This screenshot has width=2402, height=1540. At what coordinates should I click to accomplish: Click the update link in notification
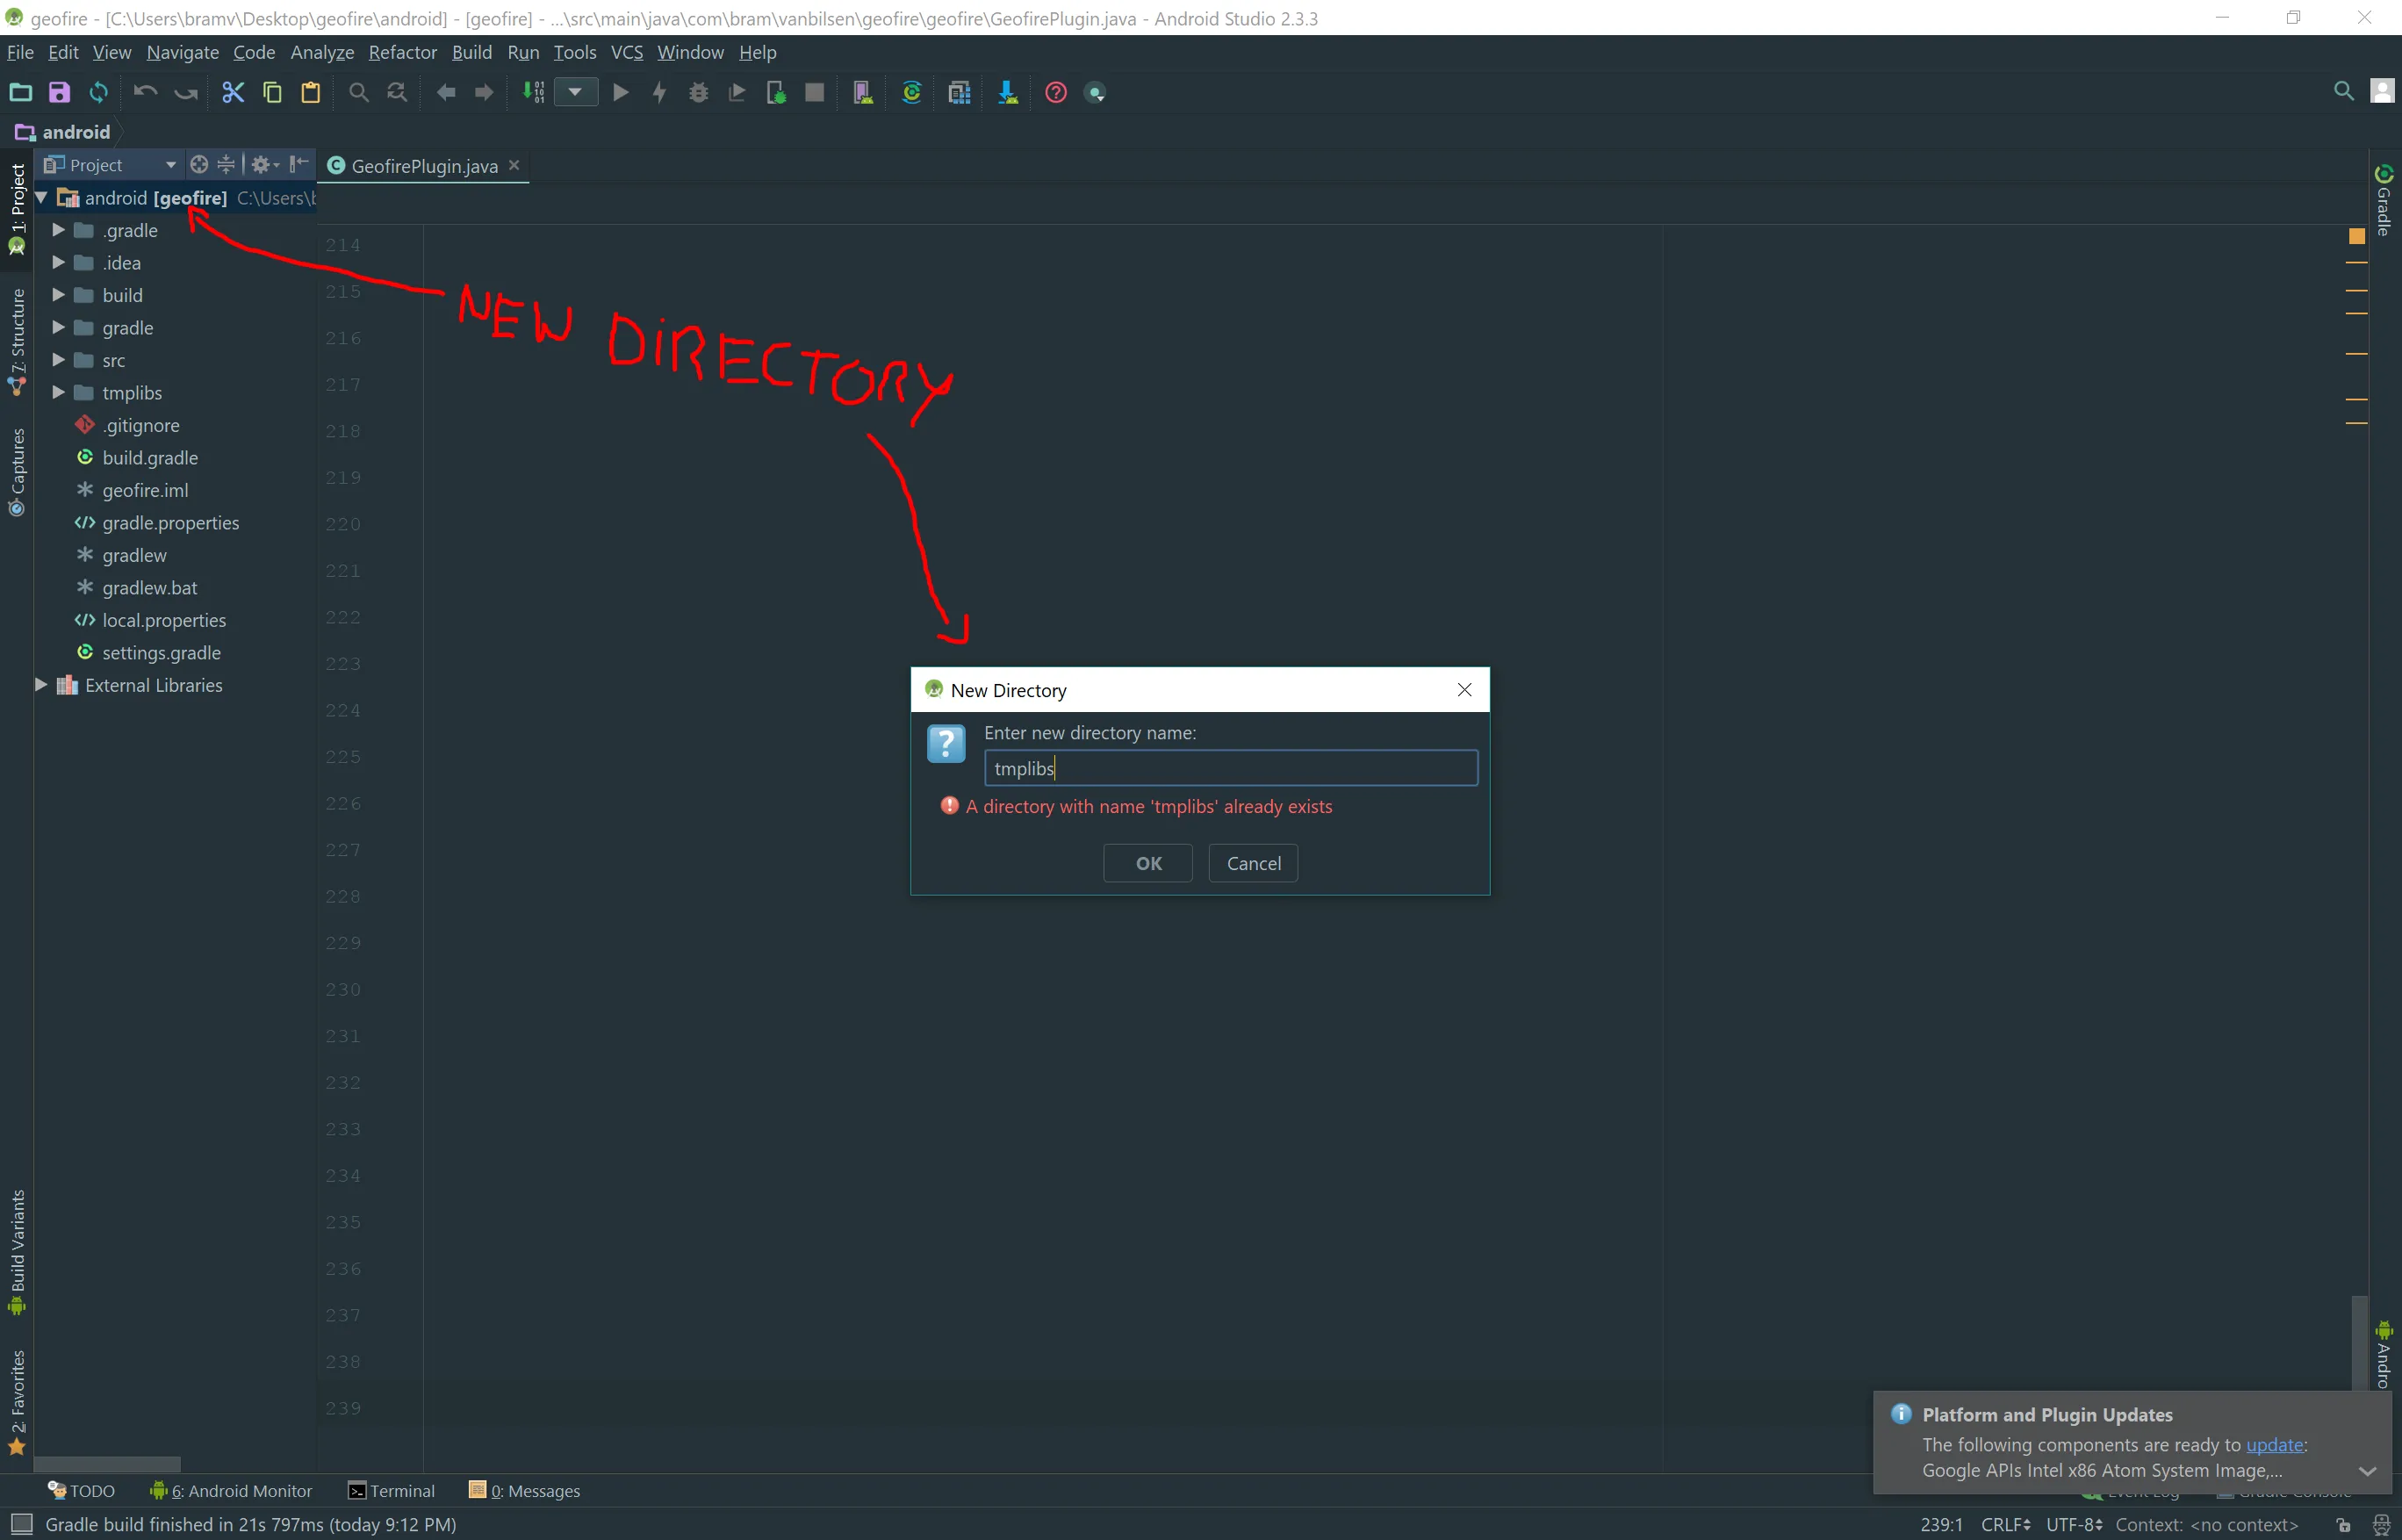click(x=2274, y=1445)
